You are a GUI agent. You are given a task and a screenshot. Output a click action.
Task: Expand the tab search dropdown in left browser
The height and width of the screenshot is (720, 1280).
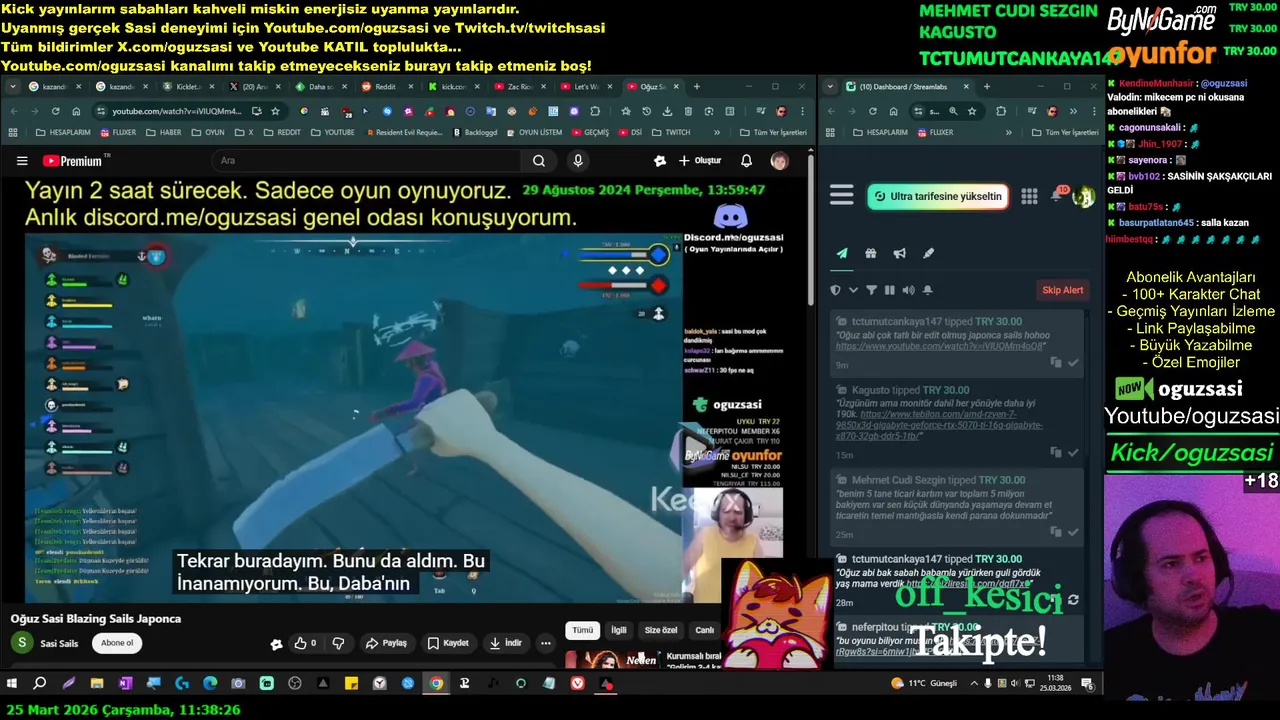point(13,87)
